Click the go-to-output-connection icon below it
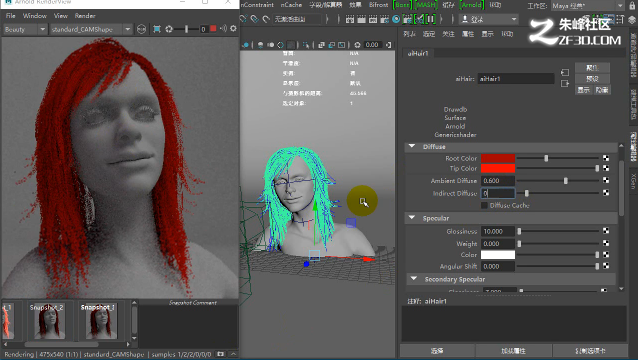 coord(565,84)
